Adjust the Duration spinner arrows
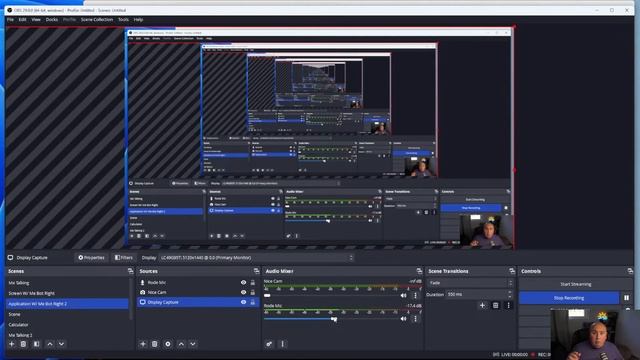Viewport: 640px width, 360px height. pos(510,294)
